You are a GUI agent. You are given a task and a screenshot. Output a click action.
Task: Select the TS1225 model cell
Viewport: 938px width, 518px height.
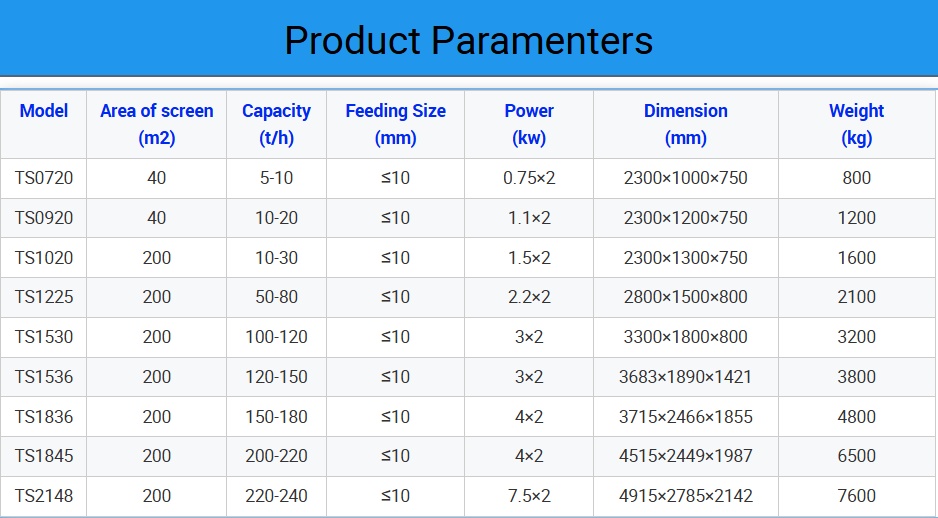(x=44, y=297)
